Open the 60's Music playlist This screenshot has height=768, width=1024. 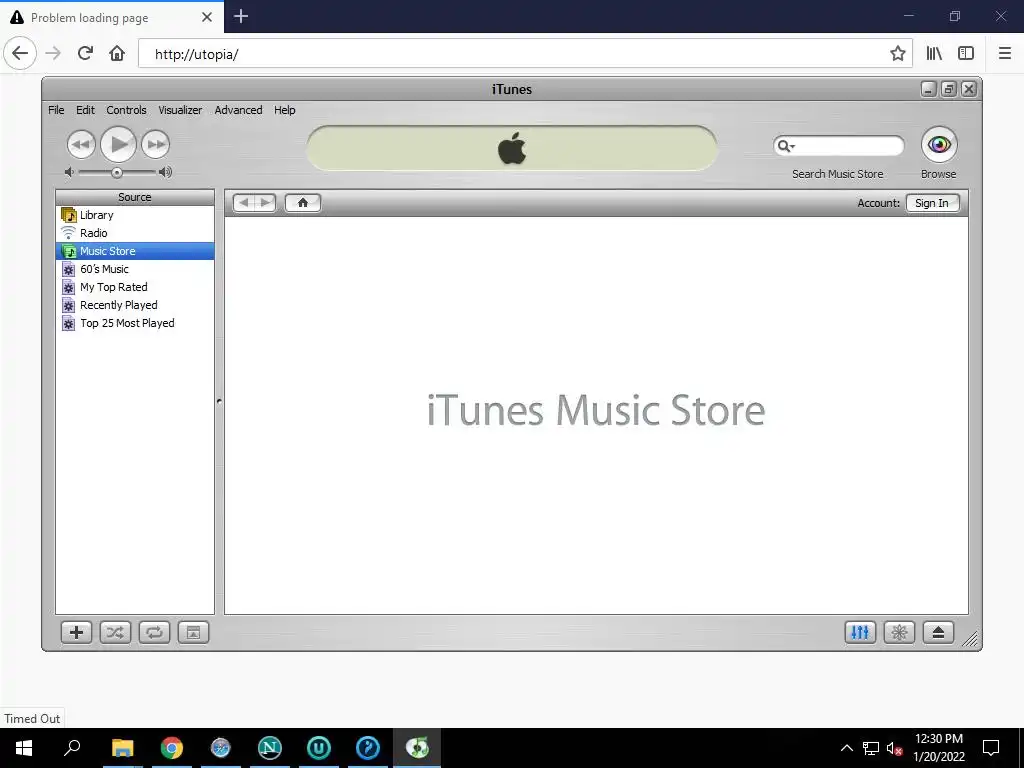tap(135, 269)
